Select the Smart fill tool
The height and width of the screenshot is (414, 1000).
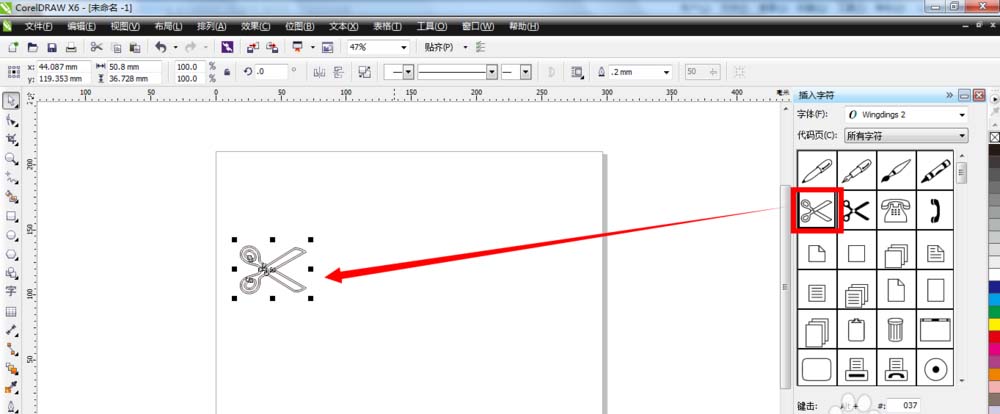[11, 196]
